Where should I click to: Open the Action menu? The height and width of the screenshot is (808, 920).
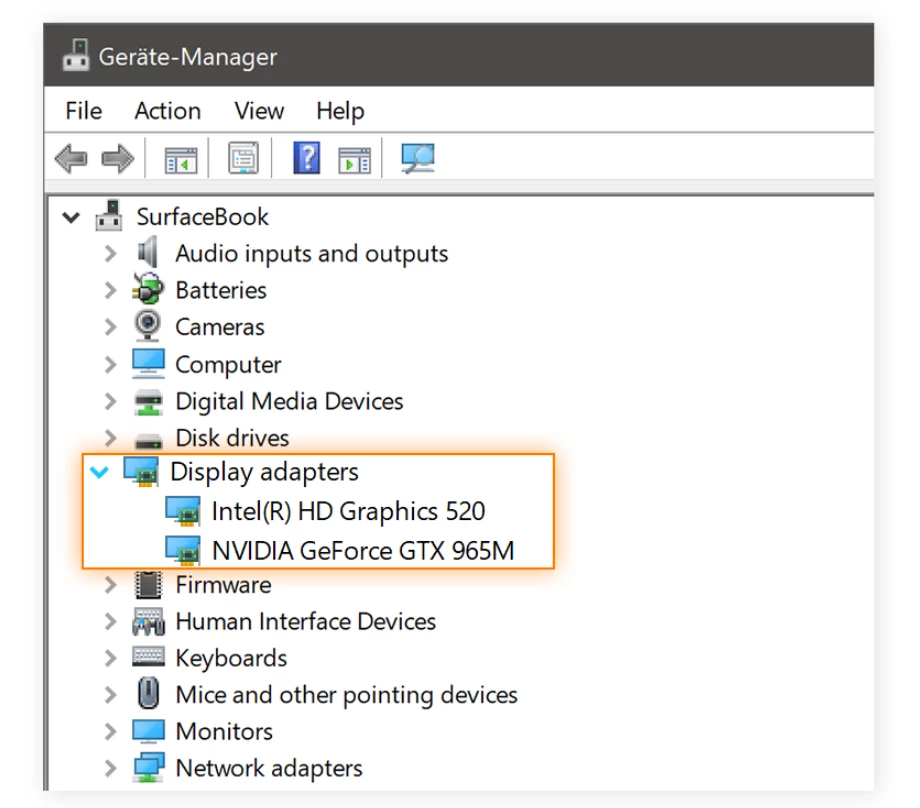click(168, 111)
